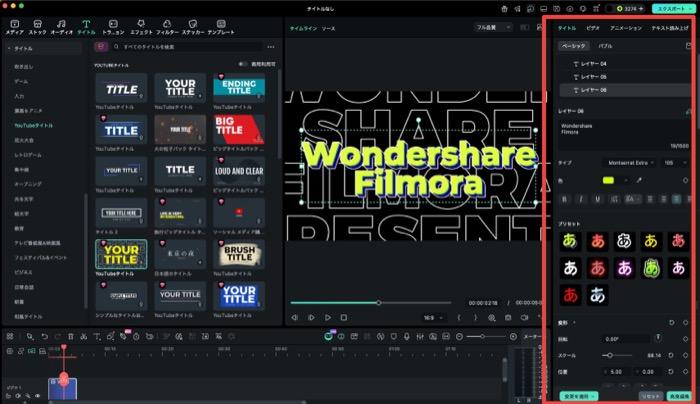Image resolution: width=700 pixels, height=404 pixels.
Task: Open the font size 105 dropdown
Action: (674, 163)
